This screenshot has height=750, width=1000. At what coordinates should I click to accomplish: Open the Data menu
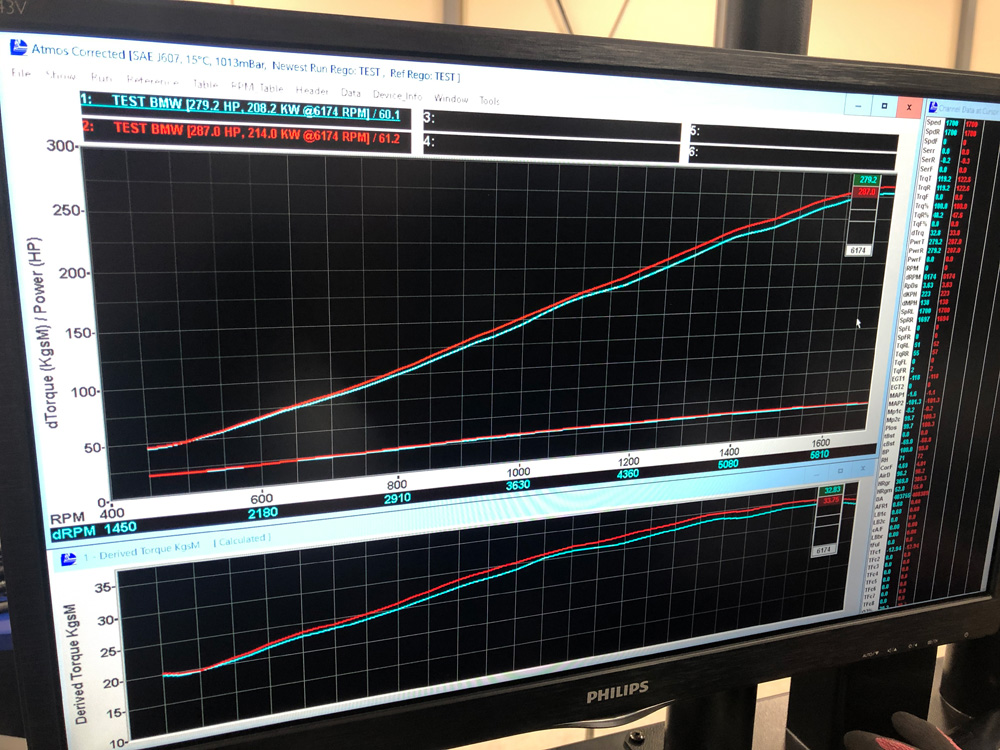(x=351, y=92)
